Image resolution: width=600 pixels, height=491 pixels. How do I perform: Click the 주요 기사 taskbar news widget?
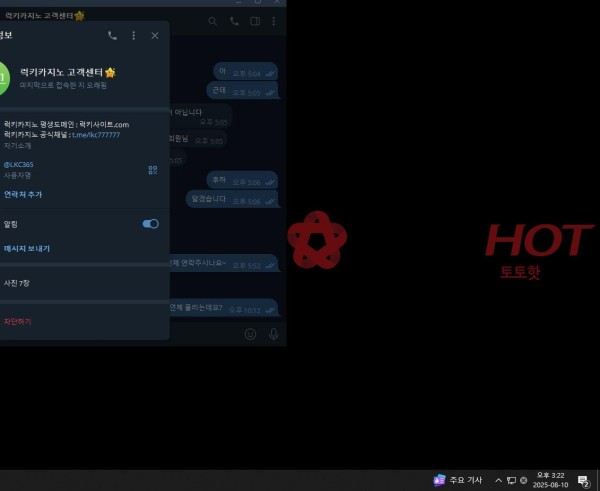tap(458, 480)
